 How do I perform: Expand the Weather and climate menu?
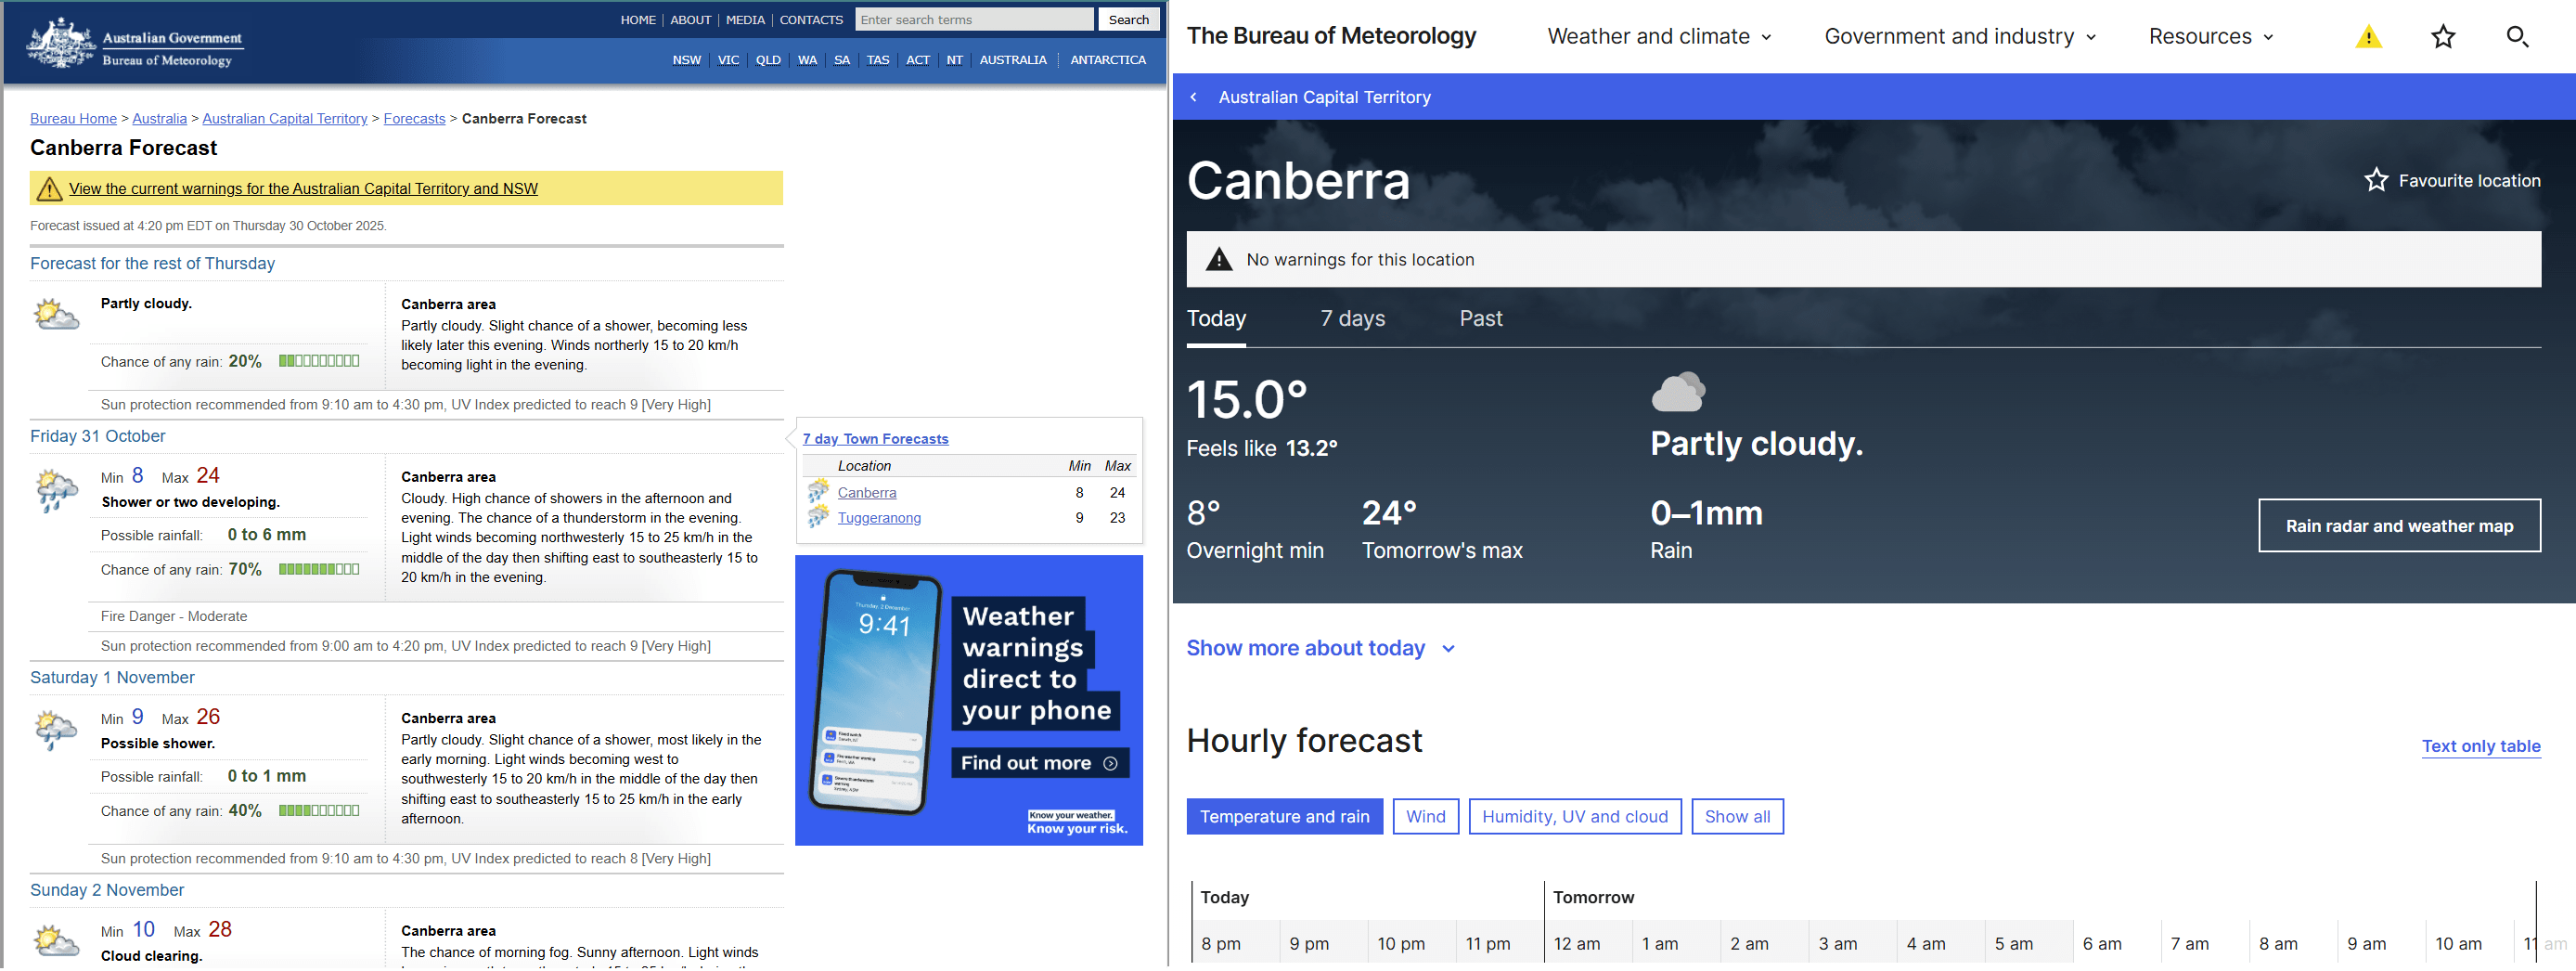(1659, 37)
